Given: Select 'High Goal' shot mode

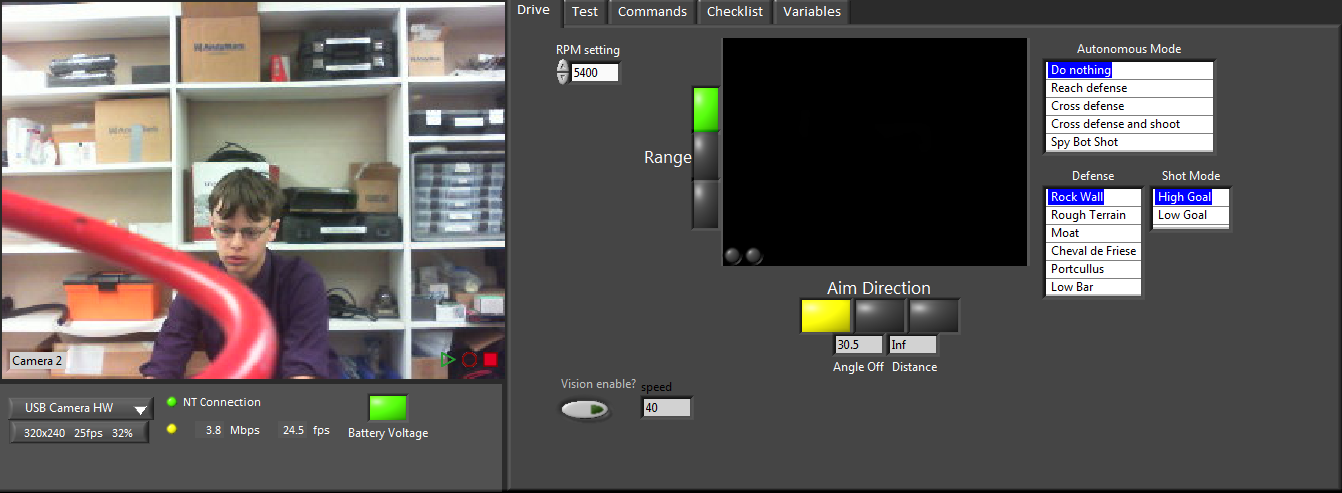Looking at the screenshot, I should [x=1191, y=197].
